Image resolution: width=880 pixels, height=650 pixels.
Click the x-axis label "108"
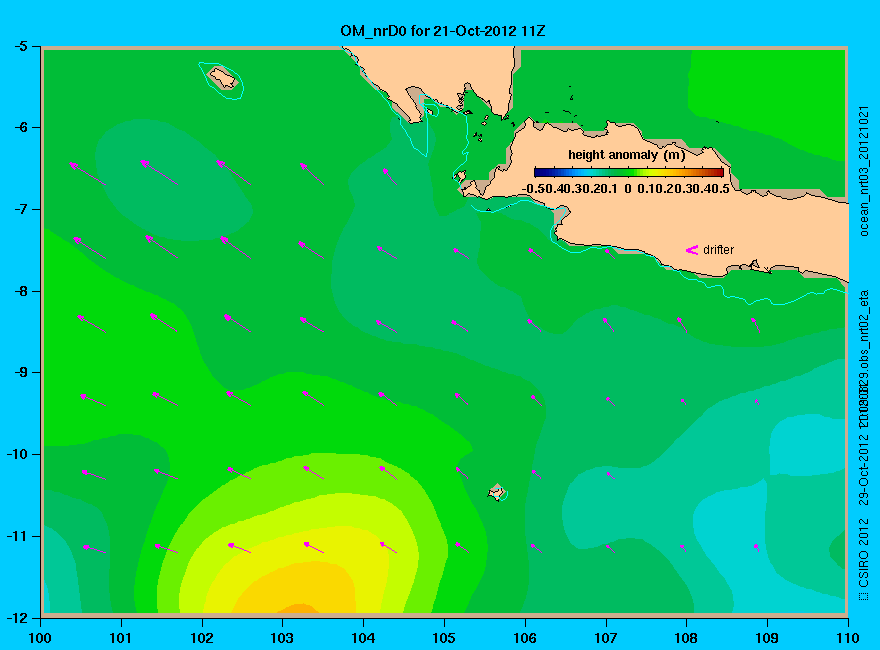point(686,638)
